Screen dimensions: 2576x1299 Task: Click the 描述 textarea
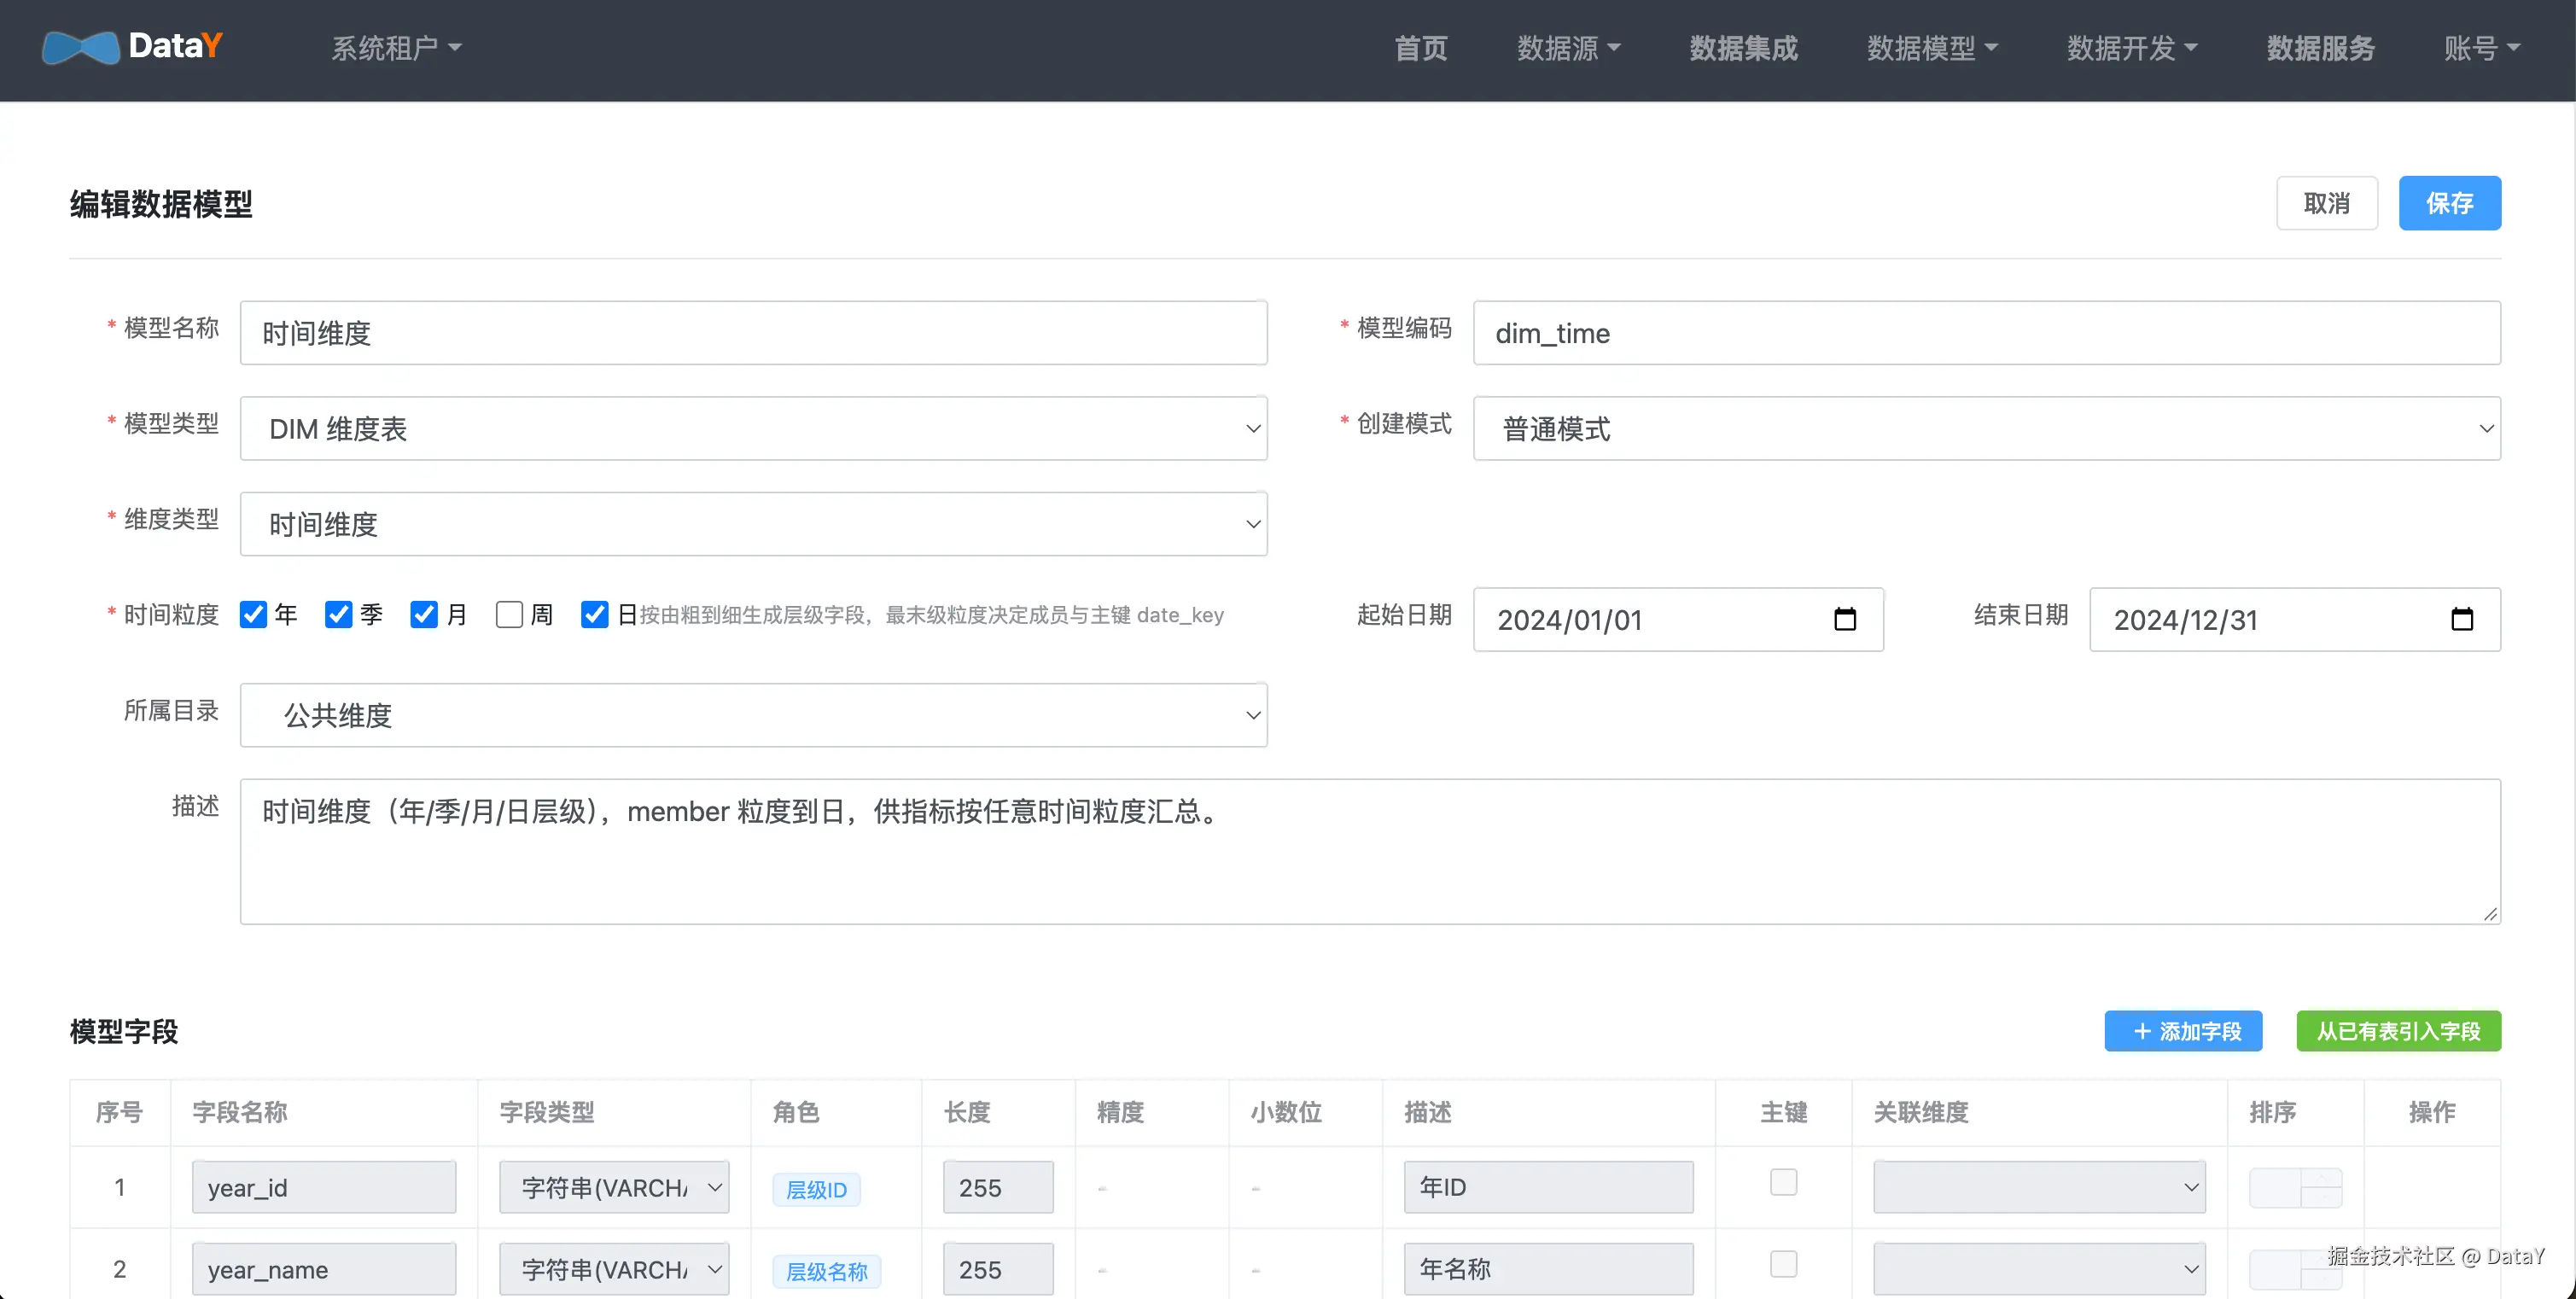click(x=1370, y=852)
